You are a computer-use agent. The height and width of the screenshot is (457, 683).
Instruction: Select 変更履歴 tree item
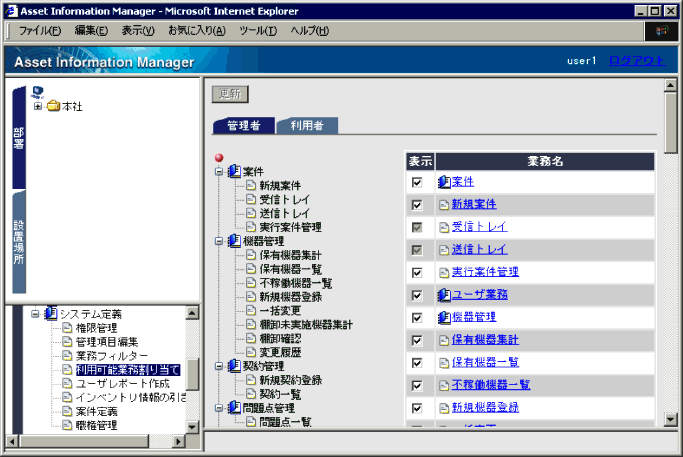pos(280,352)
